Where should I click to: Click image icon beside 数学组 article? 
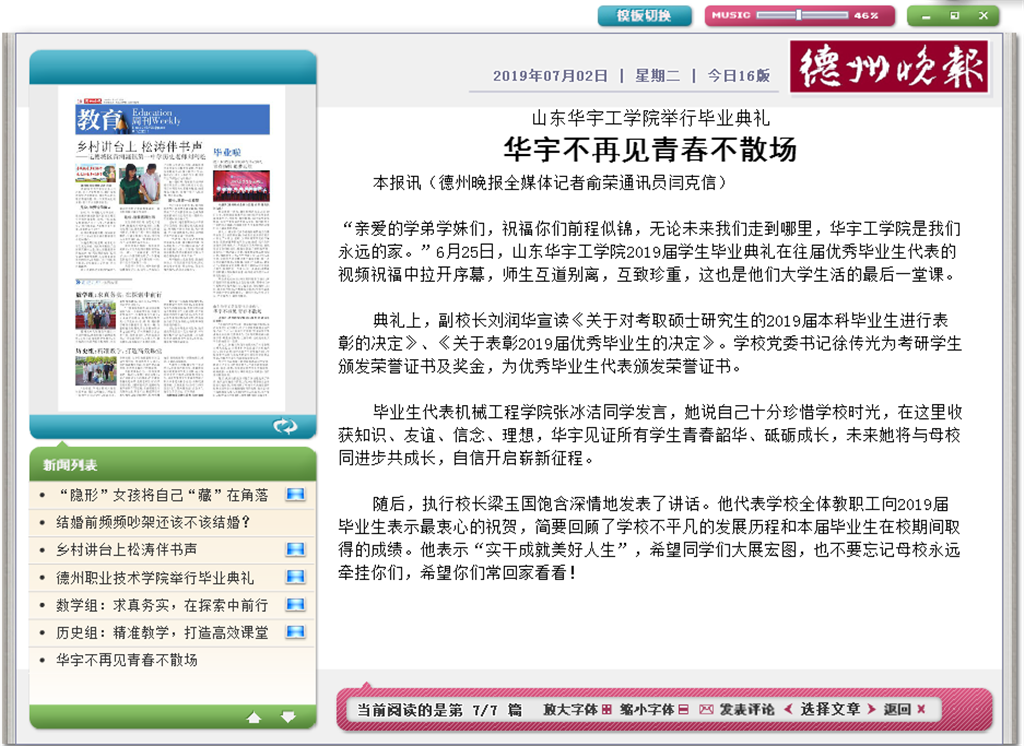point(295,605)
